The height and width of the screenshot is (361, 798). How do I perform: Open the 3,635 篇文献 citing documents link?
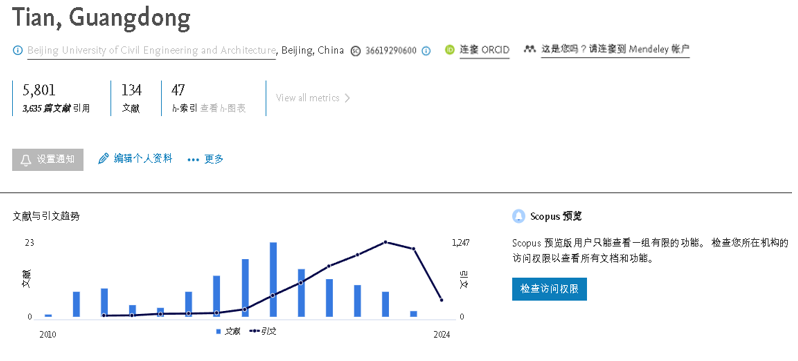click(x=47, y=108)
